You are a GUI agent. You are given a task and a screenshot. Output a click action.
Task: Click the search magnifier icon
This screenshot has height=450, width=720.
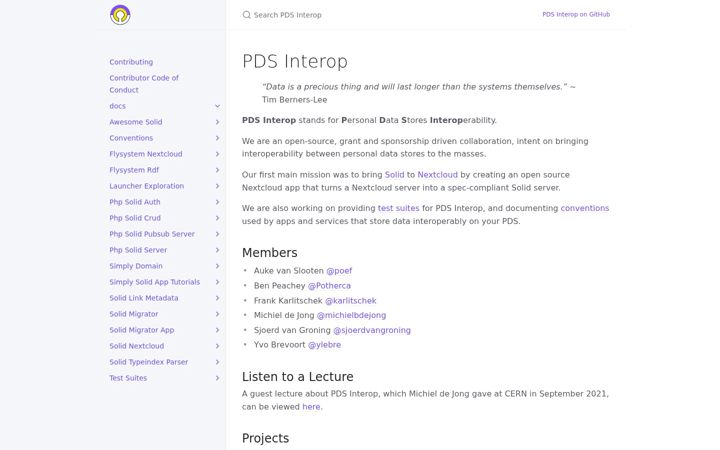pyautogui.click(x=247, y=15)
